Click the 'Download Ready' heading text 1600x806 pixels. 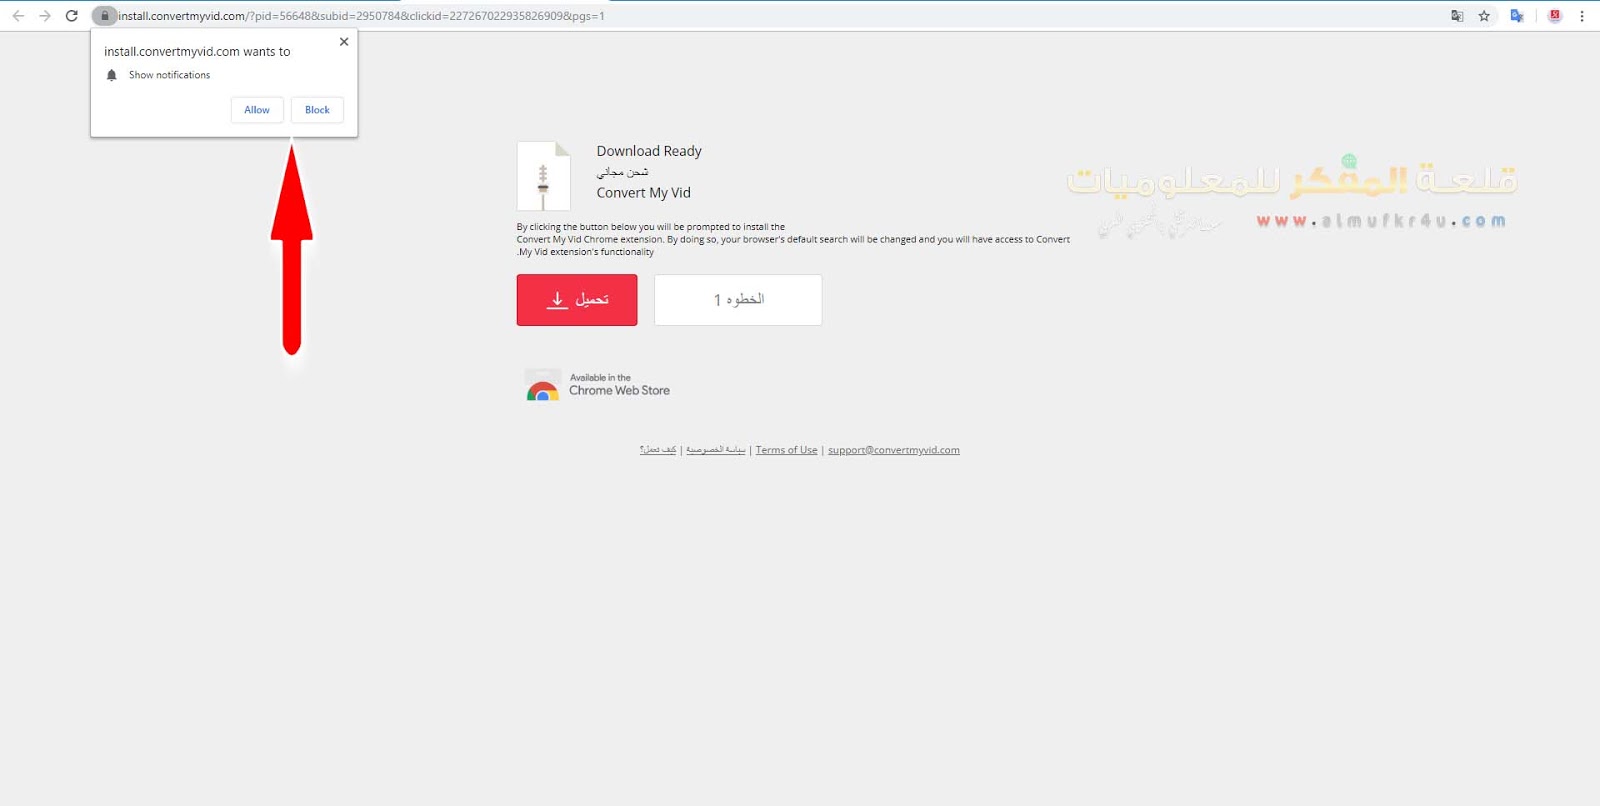(x=649, y=151)
